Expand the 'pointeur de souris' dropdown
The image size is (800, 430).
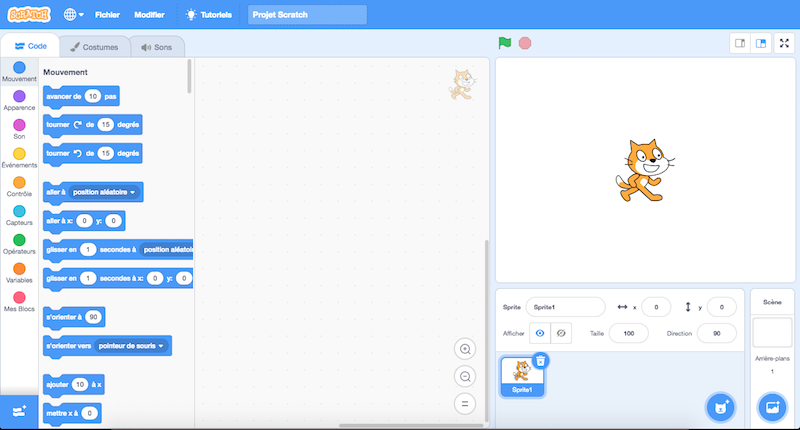point(131,345)
